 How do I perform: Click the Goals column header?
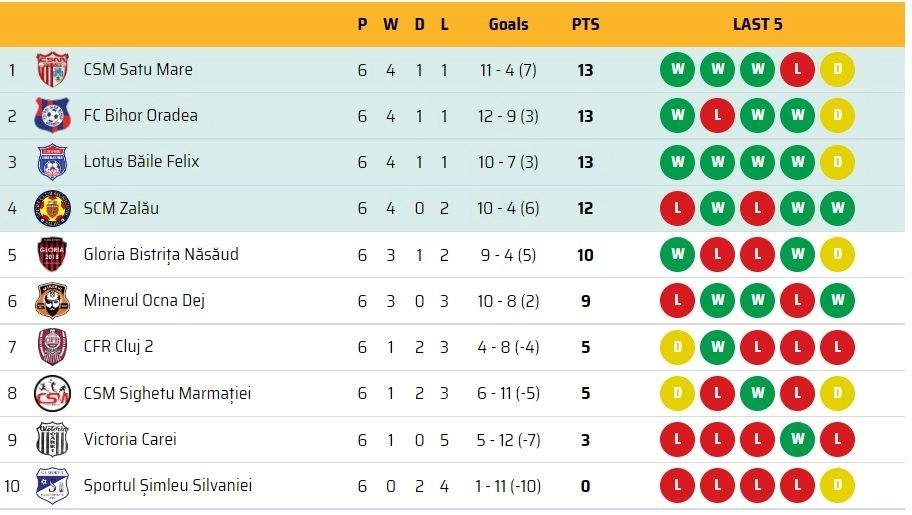508,24
